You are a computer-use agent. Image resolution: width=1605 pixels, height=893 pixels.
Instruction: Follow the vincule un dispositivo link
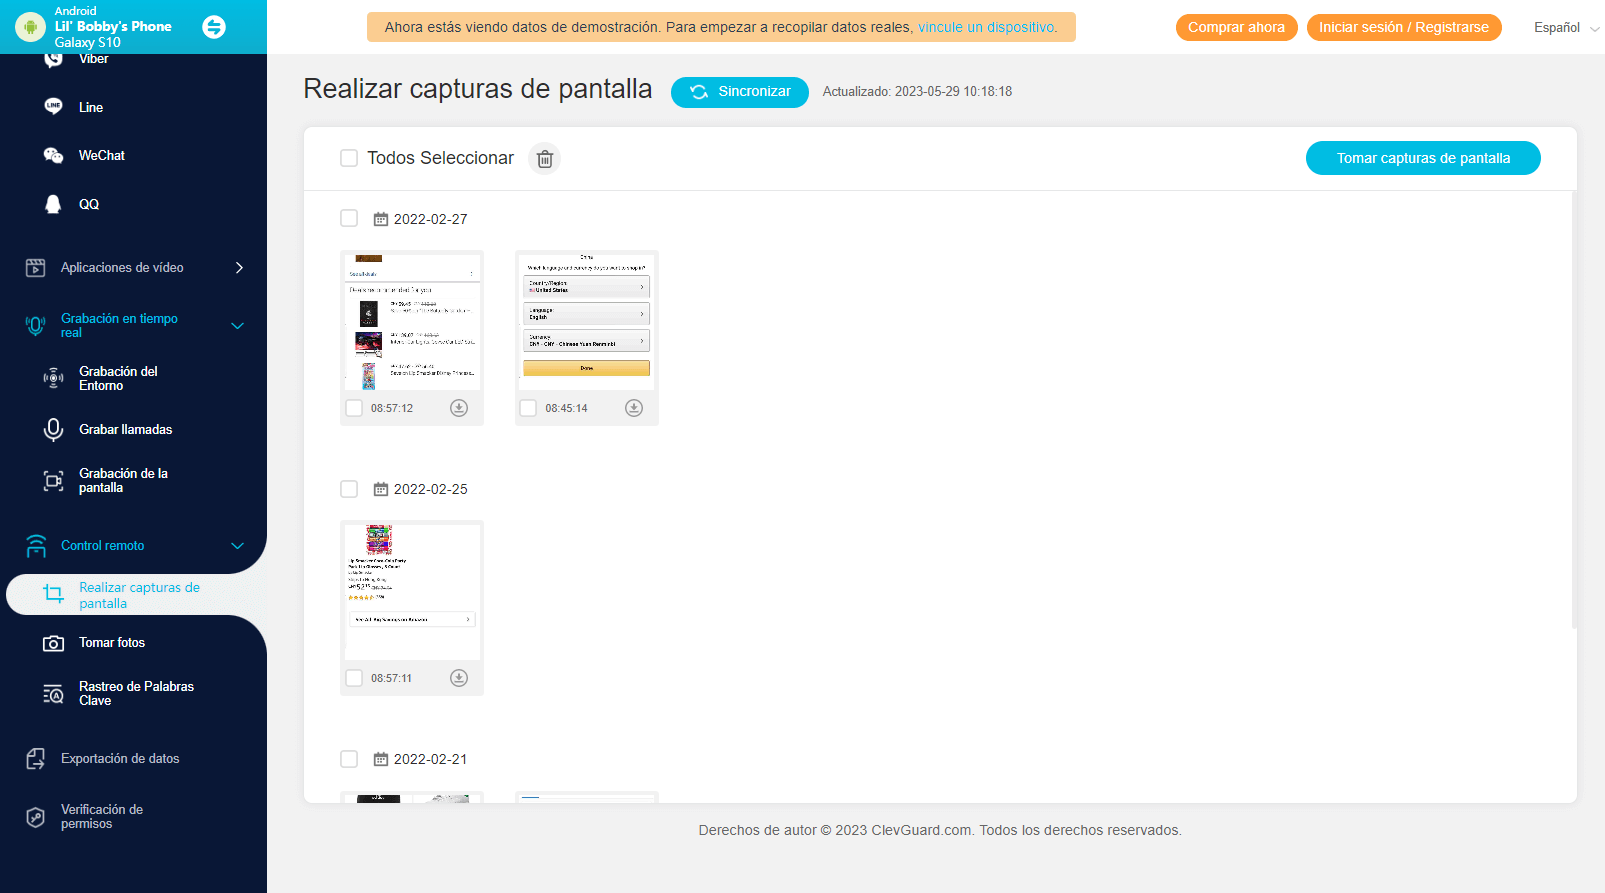tap(986, 28)
